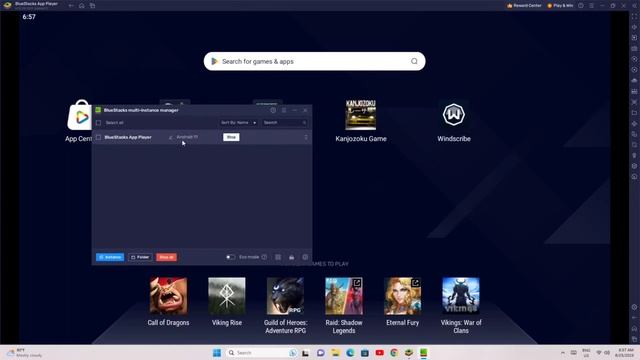This screenshot has width=640, height=360.
Task: Stop the BlueStacks App Player instance
Action: click(x=231, y=137)
